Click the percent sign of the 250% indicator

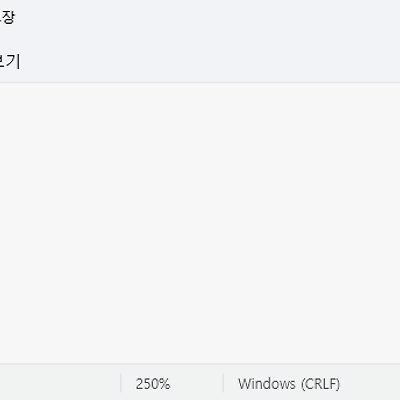(x=164, y=384)
